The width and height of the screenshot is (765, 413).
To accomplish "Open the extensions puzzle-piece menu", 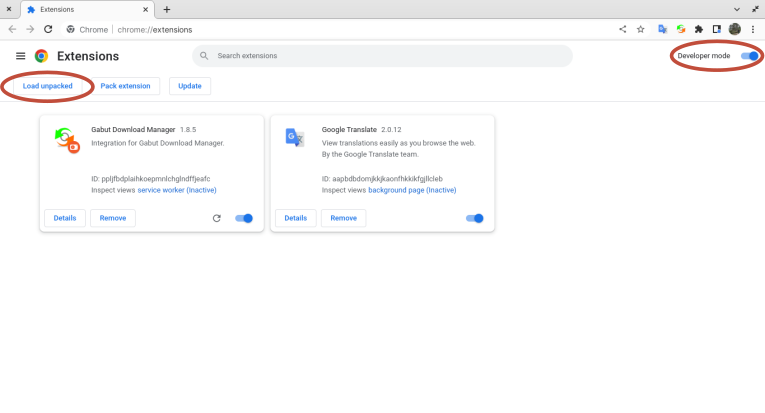I will 699,29.
